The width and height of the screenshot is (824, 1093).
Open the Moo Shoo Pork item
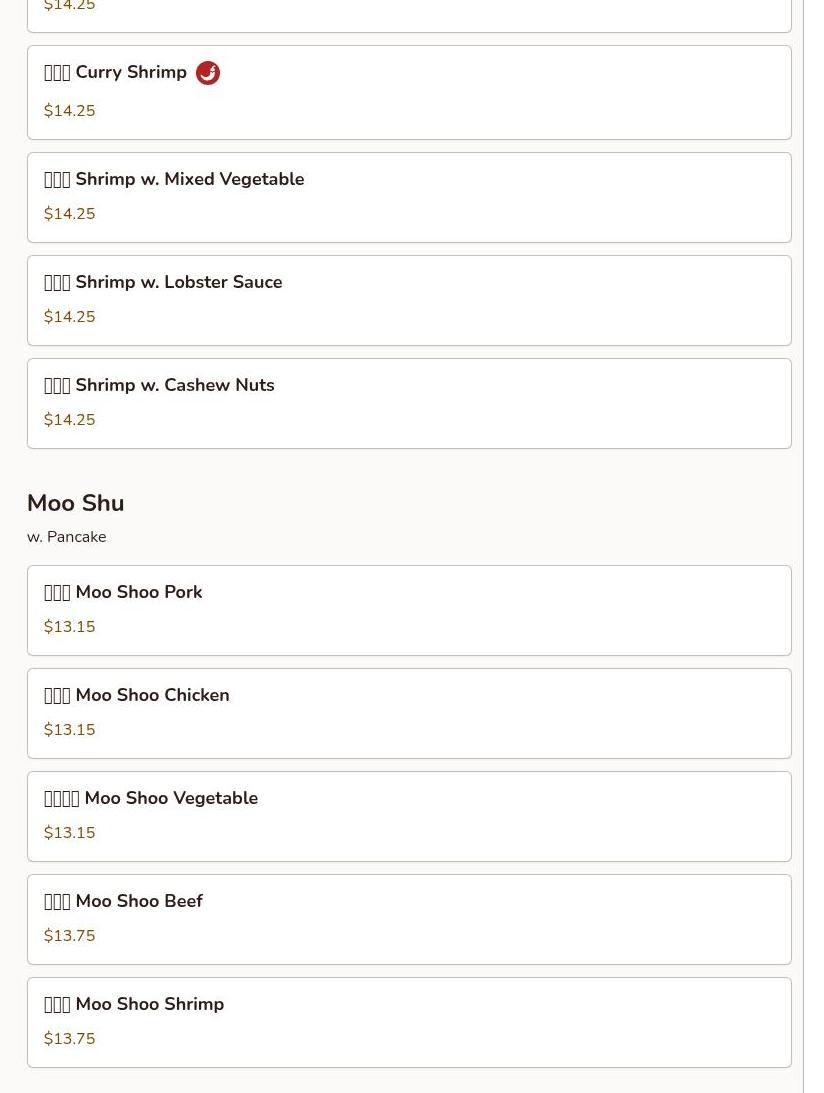(409, 611)
